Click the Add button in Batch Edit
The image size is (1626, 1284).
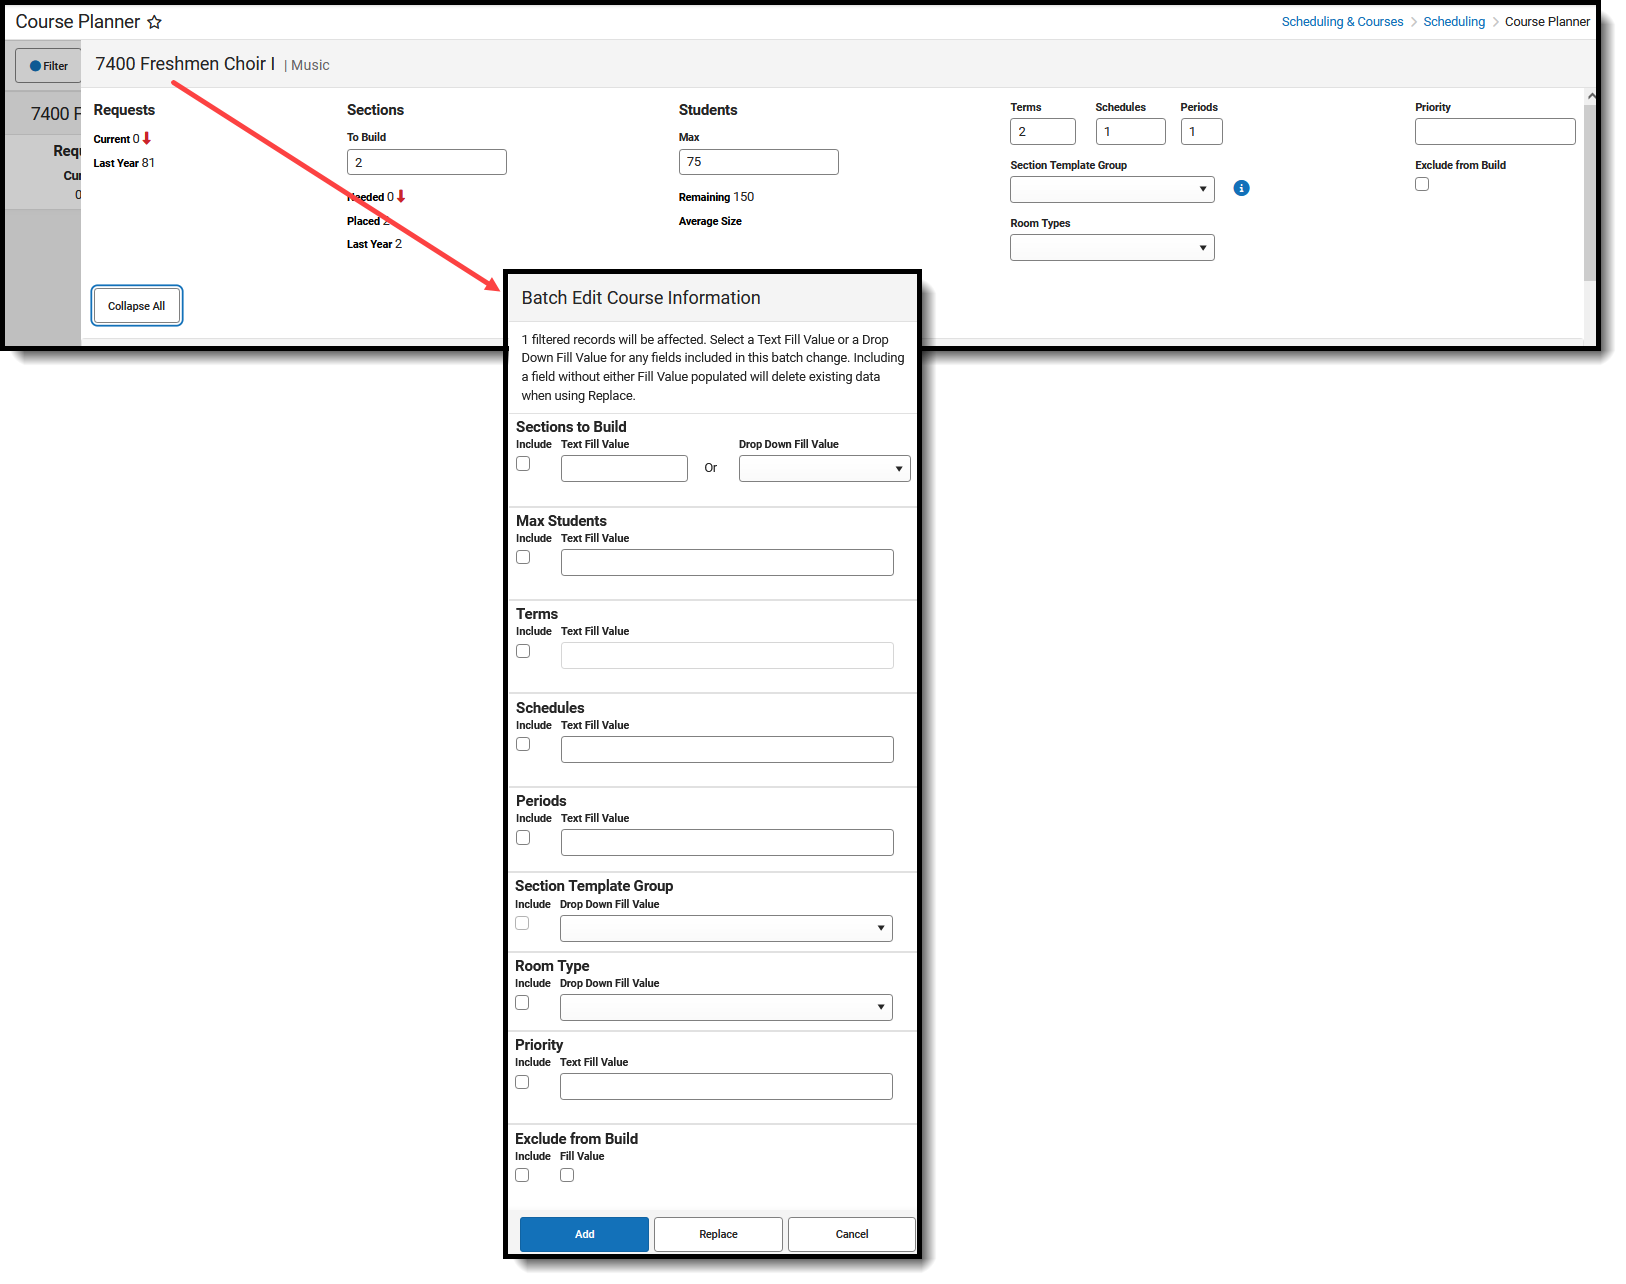584,1234
